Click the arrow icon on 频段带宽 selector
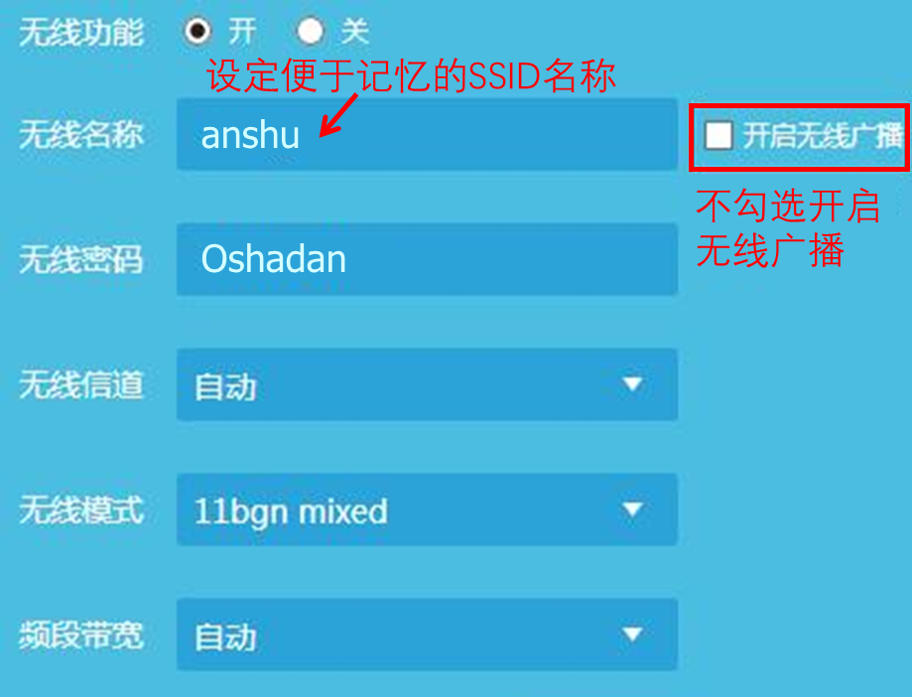Image resolution: width=912 pixels, height=697 pixels. pos(632,634)
